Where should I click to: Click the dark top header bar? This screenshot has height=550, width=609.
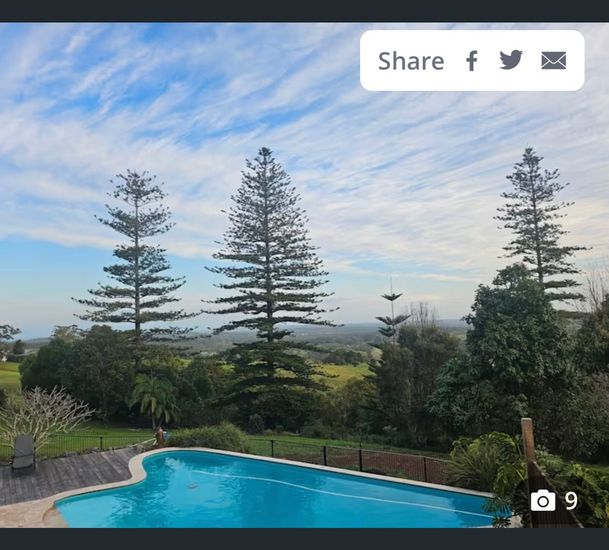coord(304,11)
